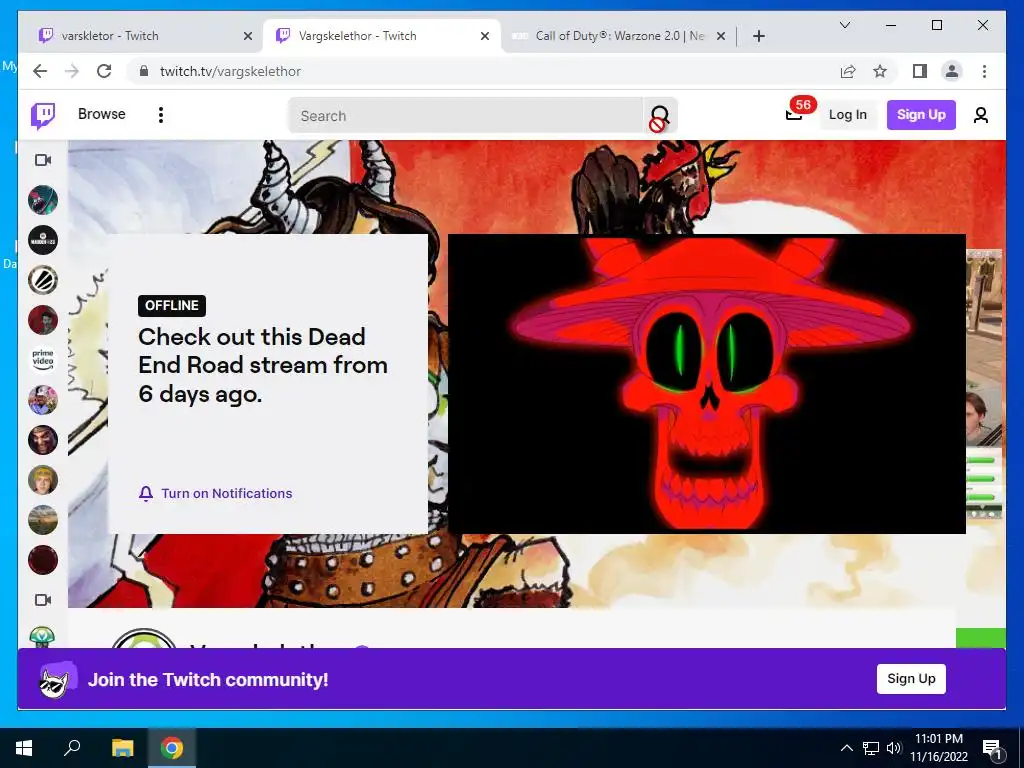Open Windows taskbar search

tap(72, 748)
